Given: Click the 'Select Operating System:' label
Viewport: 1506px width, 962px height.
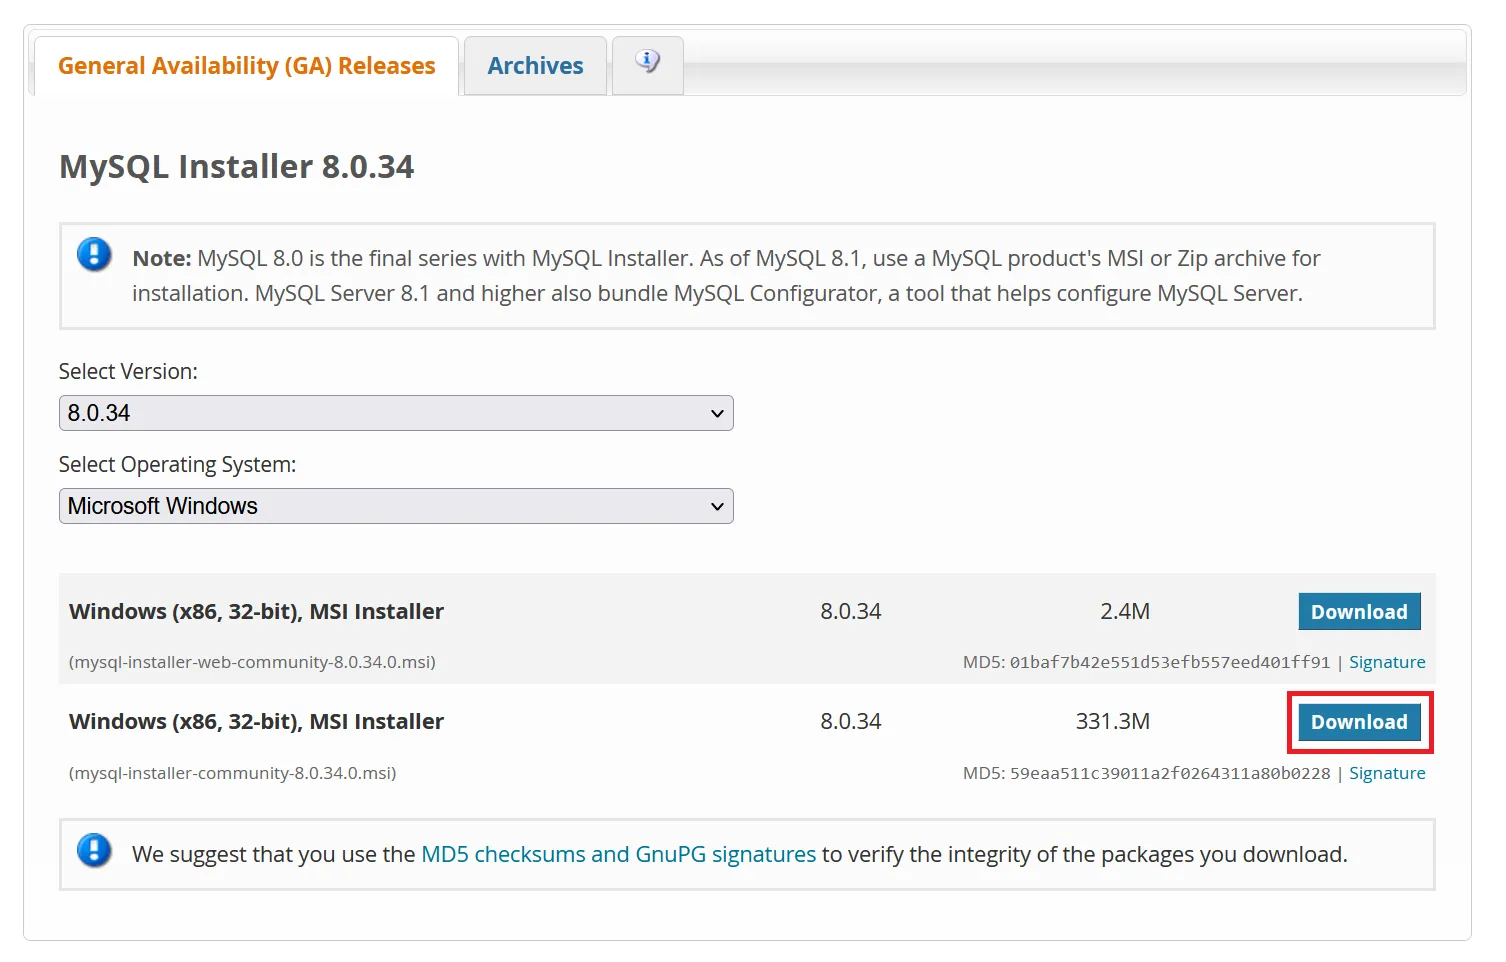Looking at the screenshot, I should (x=177, y=464).
